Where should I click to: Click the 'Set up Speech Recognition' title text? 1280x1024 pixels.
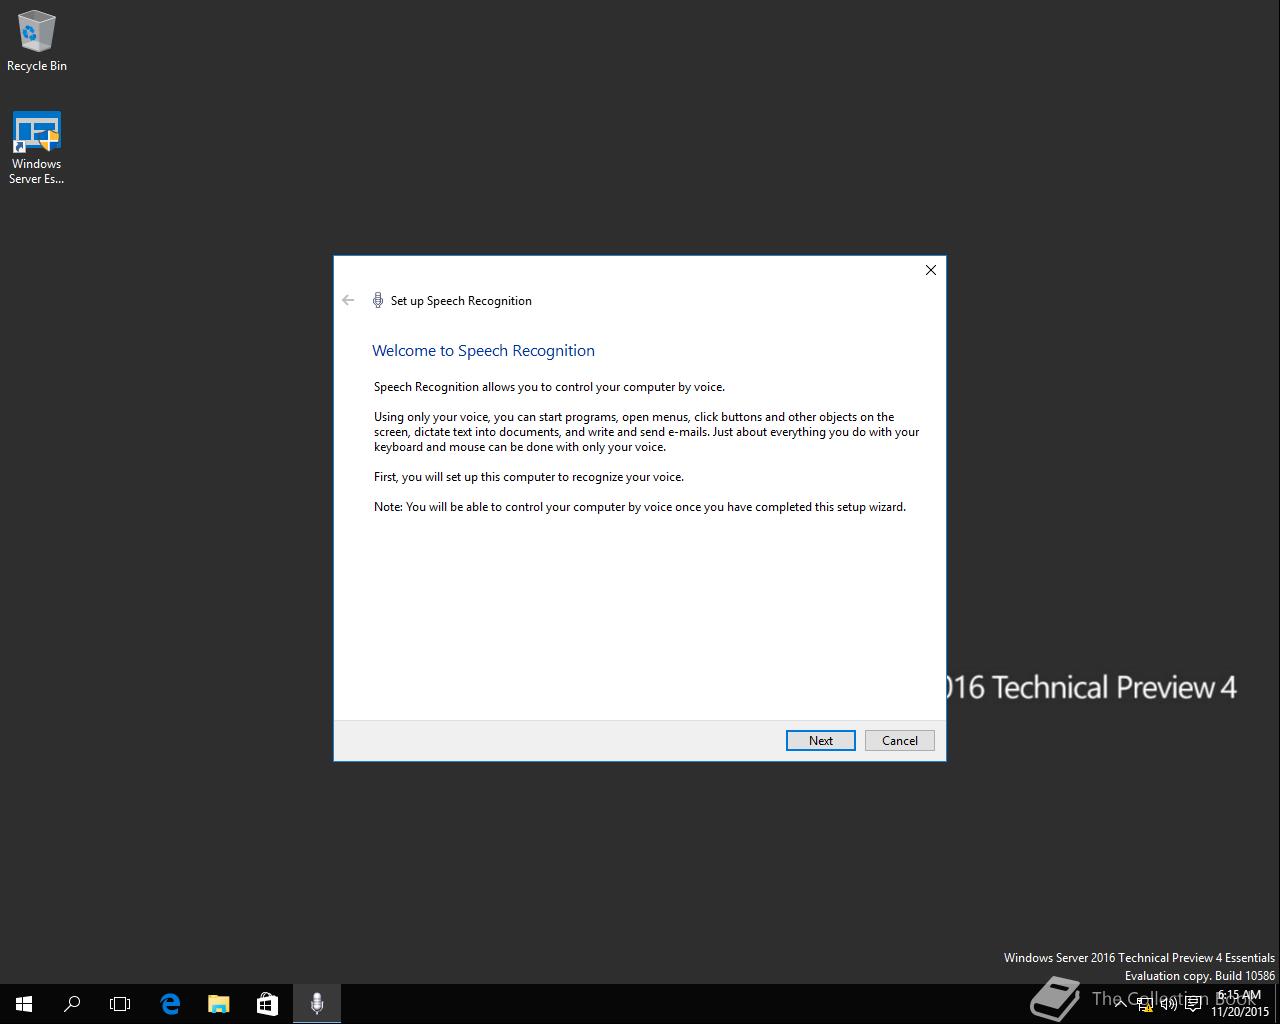461,301
